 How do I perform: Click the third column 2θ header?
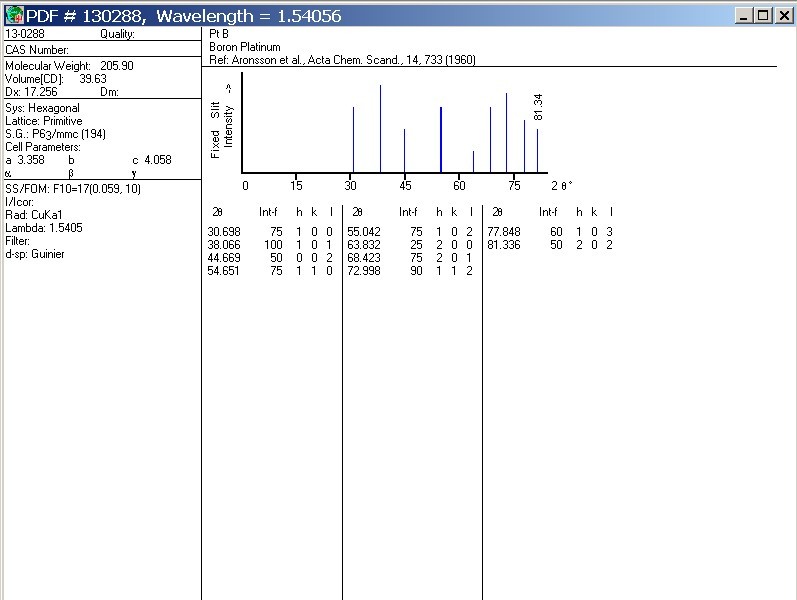coord(498,212)
